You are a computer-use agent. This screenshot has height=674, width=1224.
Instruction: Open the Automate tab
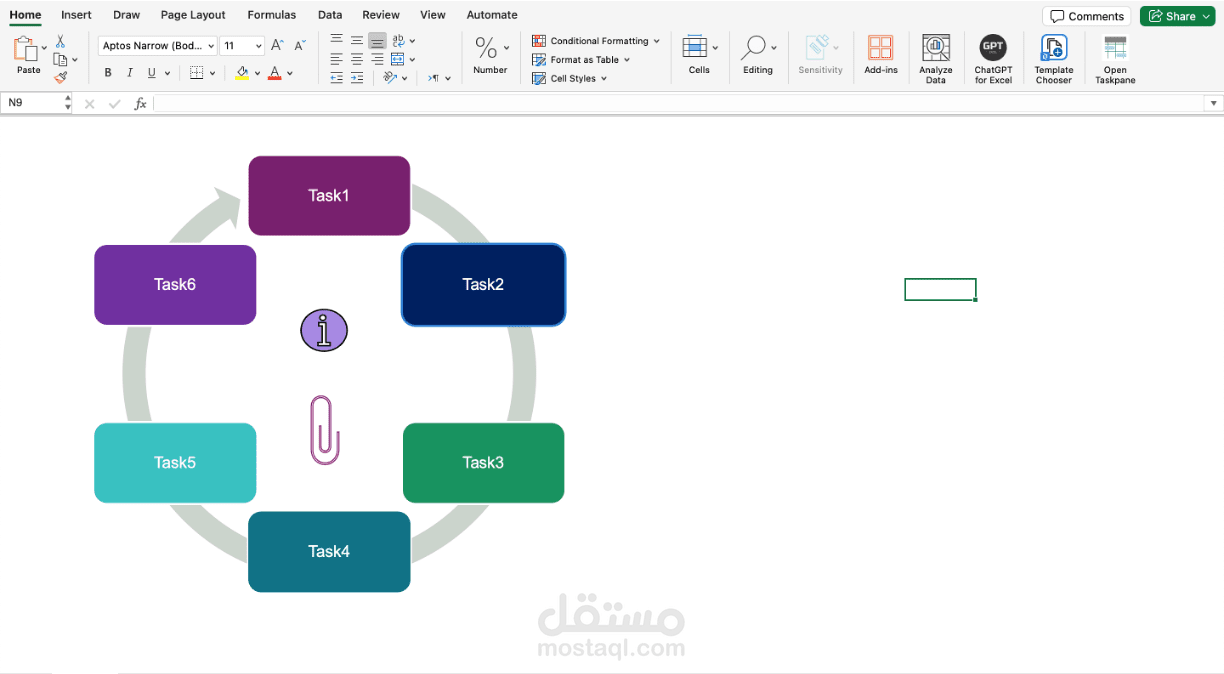[492, 15]
